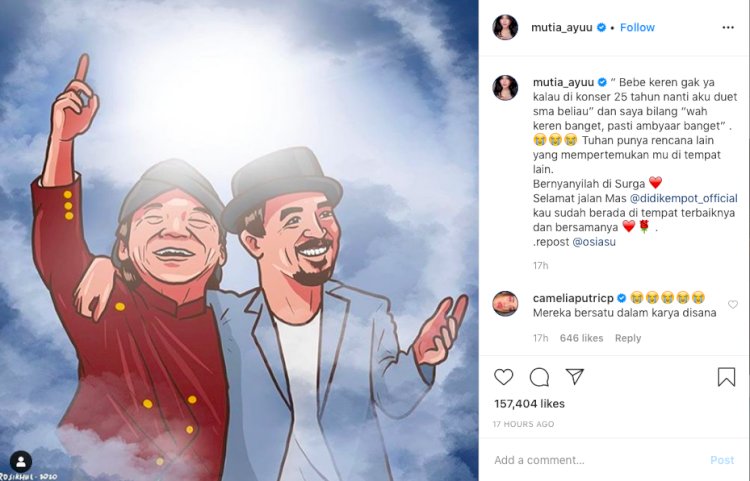Show tagged people icon on photo
750x481 pixels.
tap(21, 461)
